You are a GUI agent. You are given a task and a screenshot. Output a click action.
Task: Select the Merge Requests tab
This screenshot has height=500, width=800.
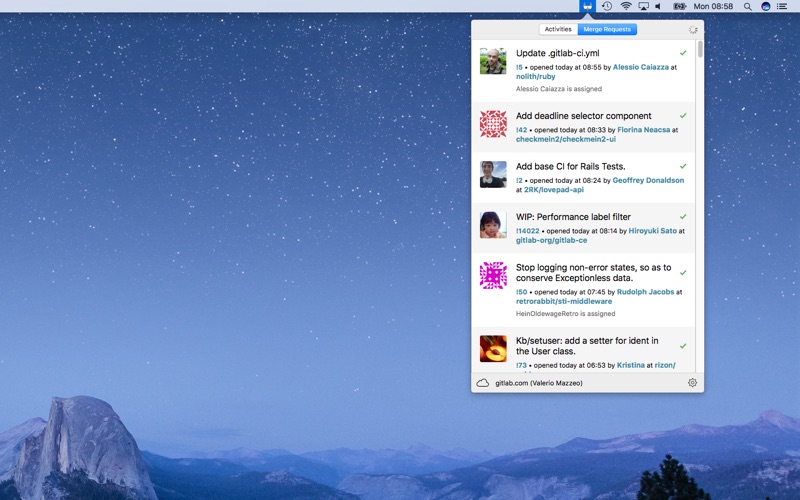[607, 29]
